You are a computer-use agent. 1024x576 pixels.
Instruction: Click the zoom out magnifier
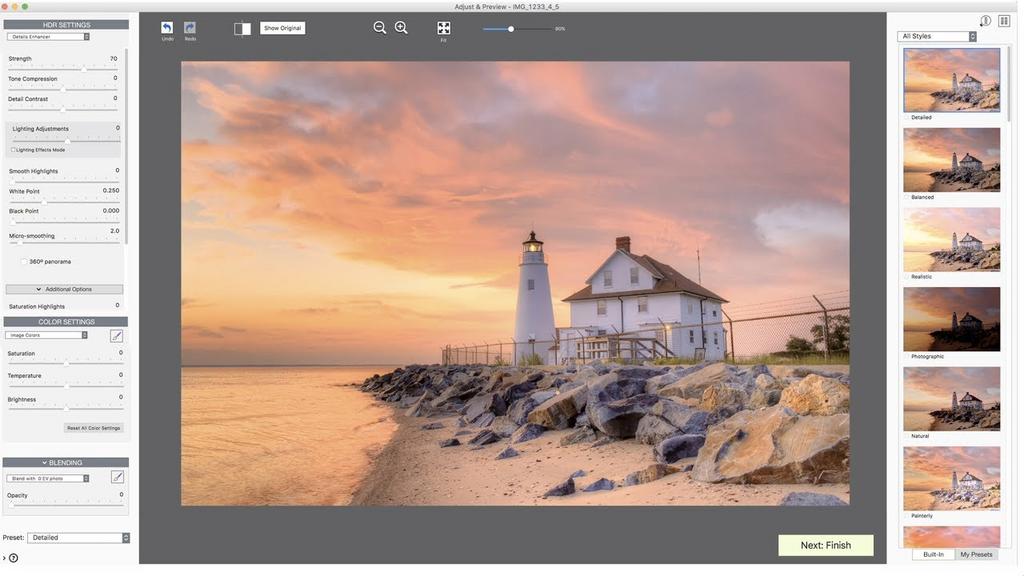(379, 27)
